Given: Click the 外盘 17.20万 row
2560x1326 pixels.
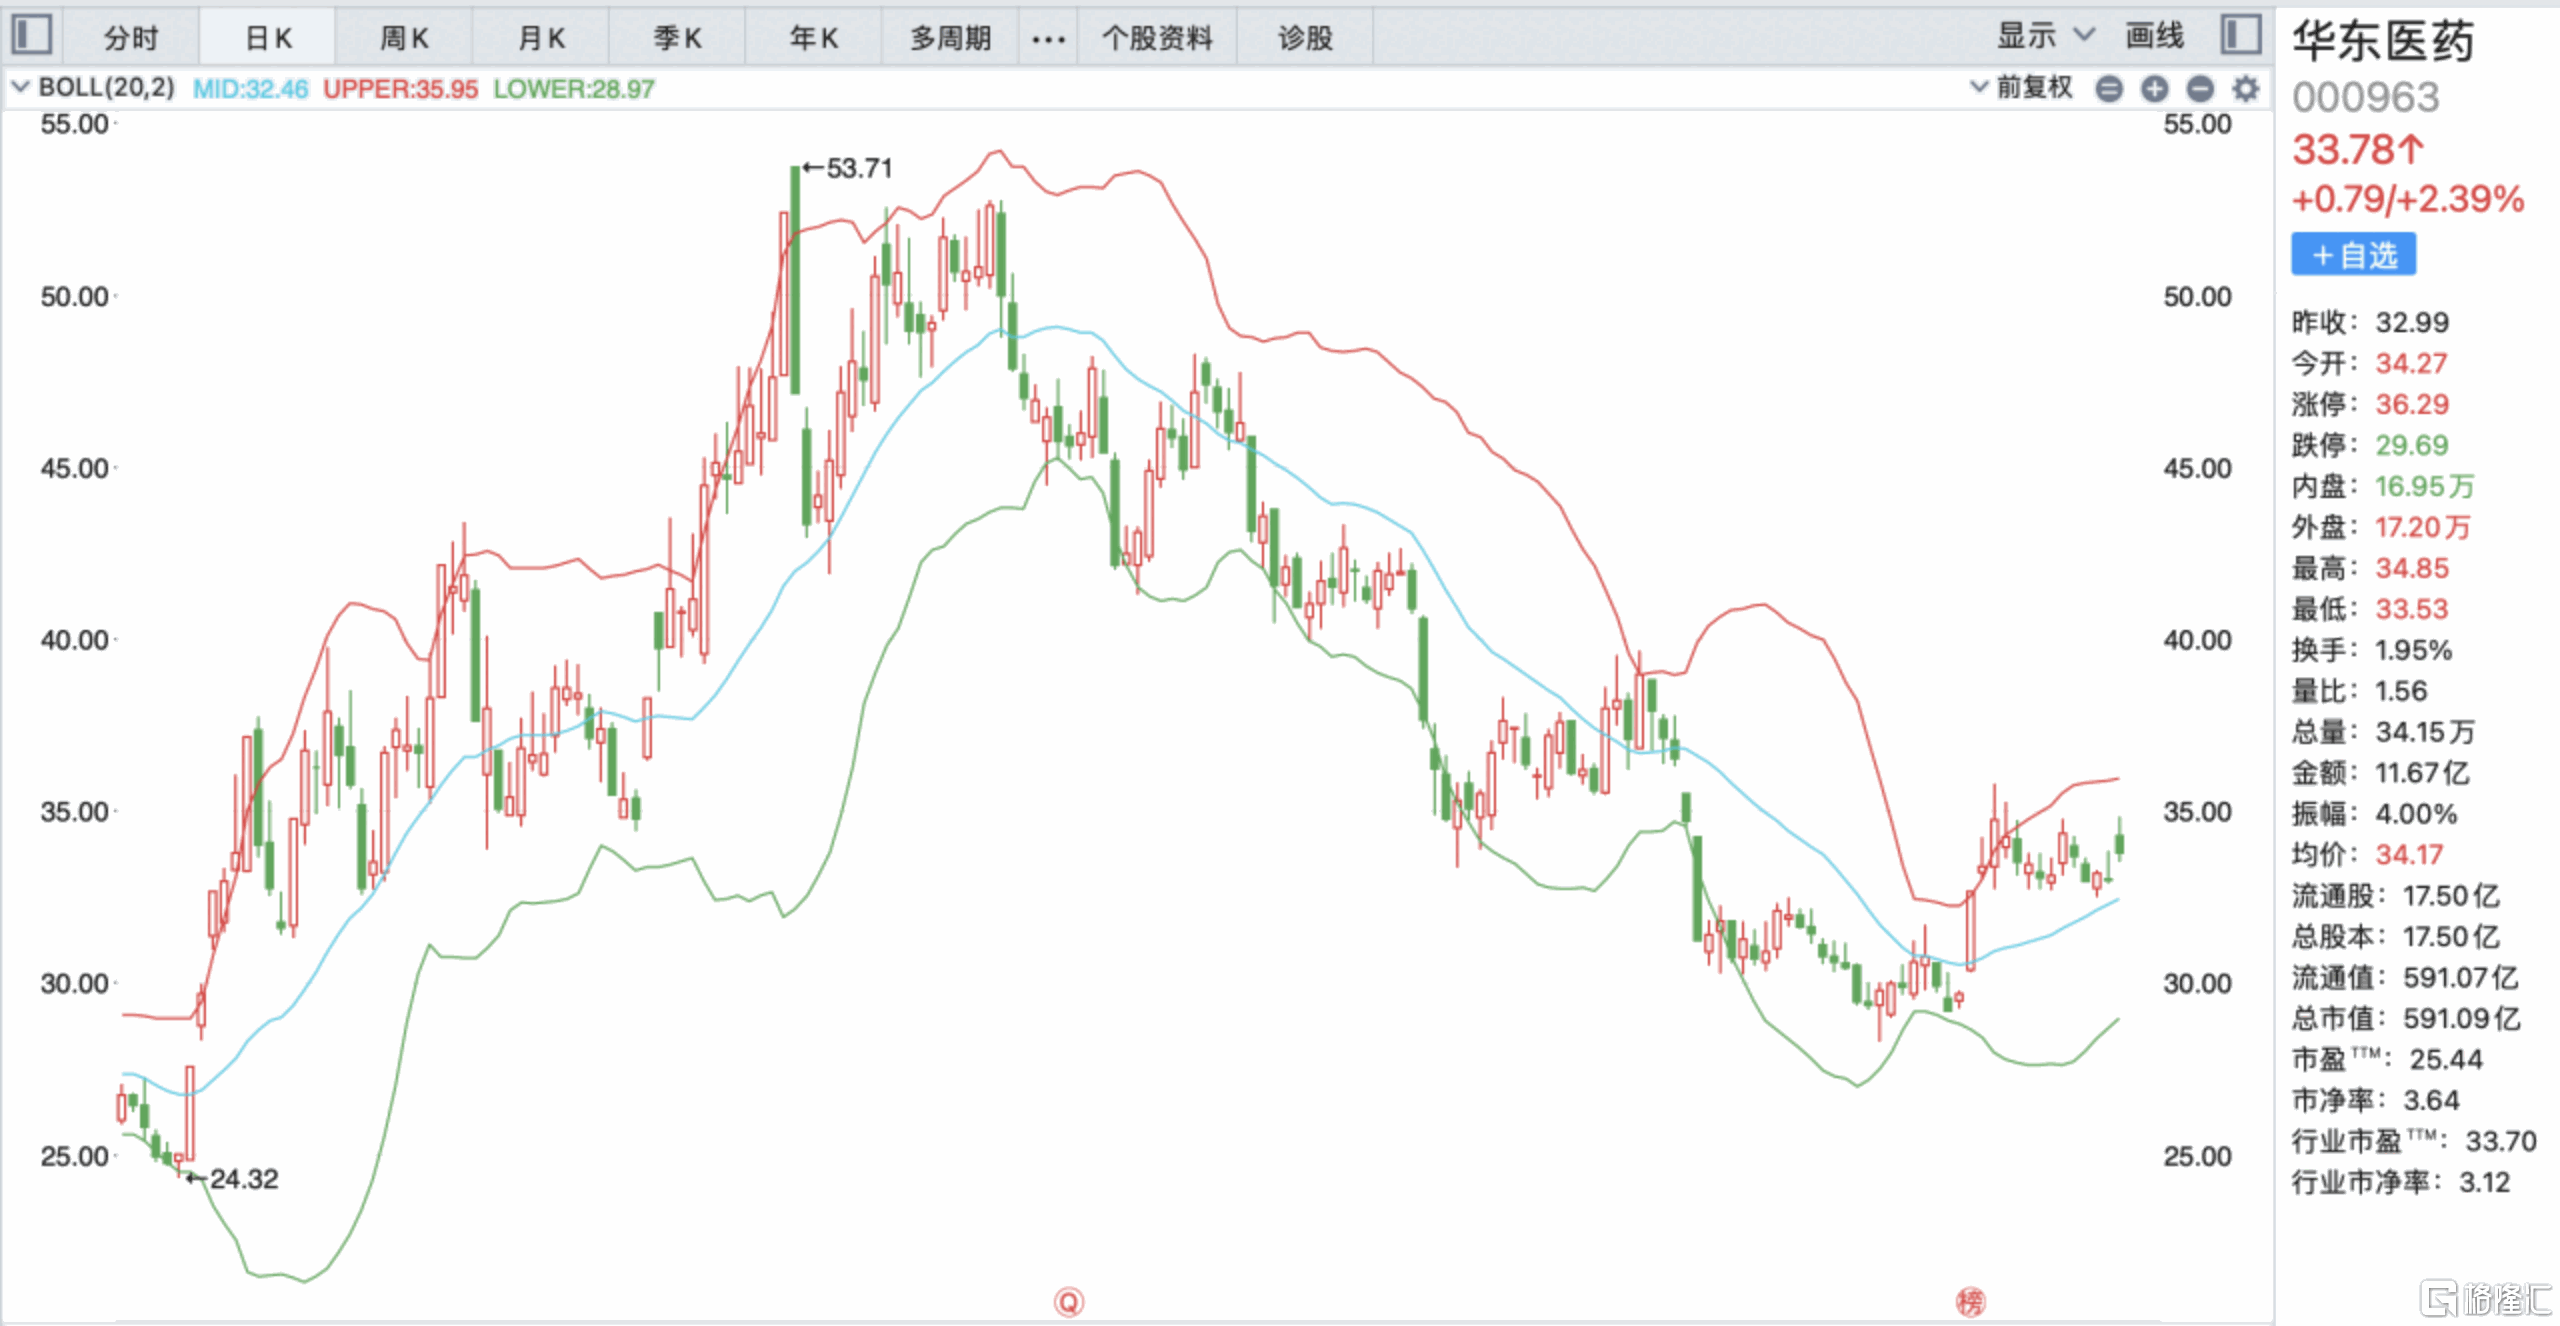Looking at the screenshot, I should tap(2382, 527).
